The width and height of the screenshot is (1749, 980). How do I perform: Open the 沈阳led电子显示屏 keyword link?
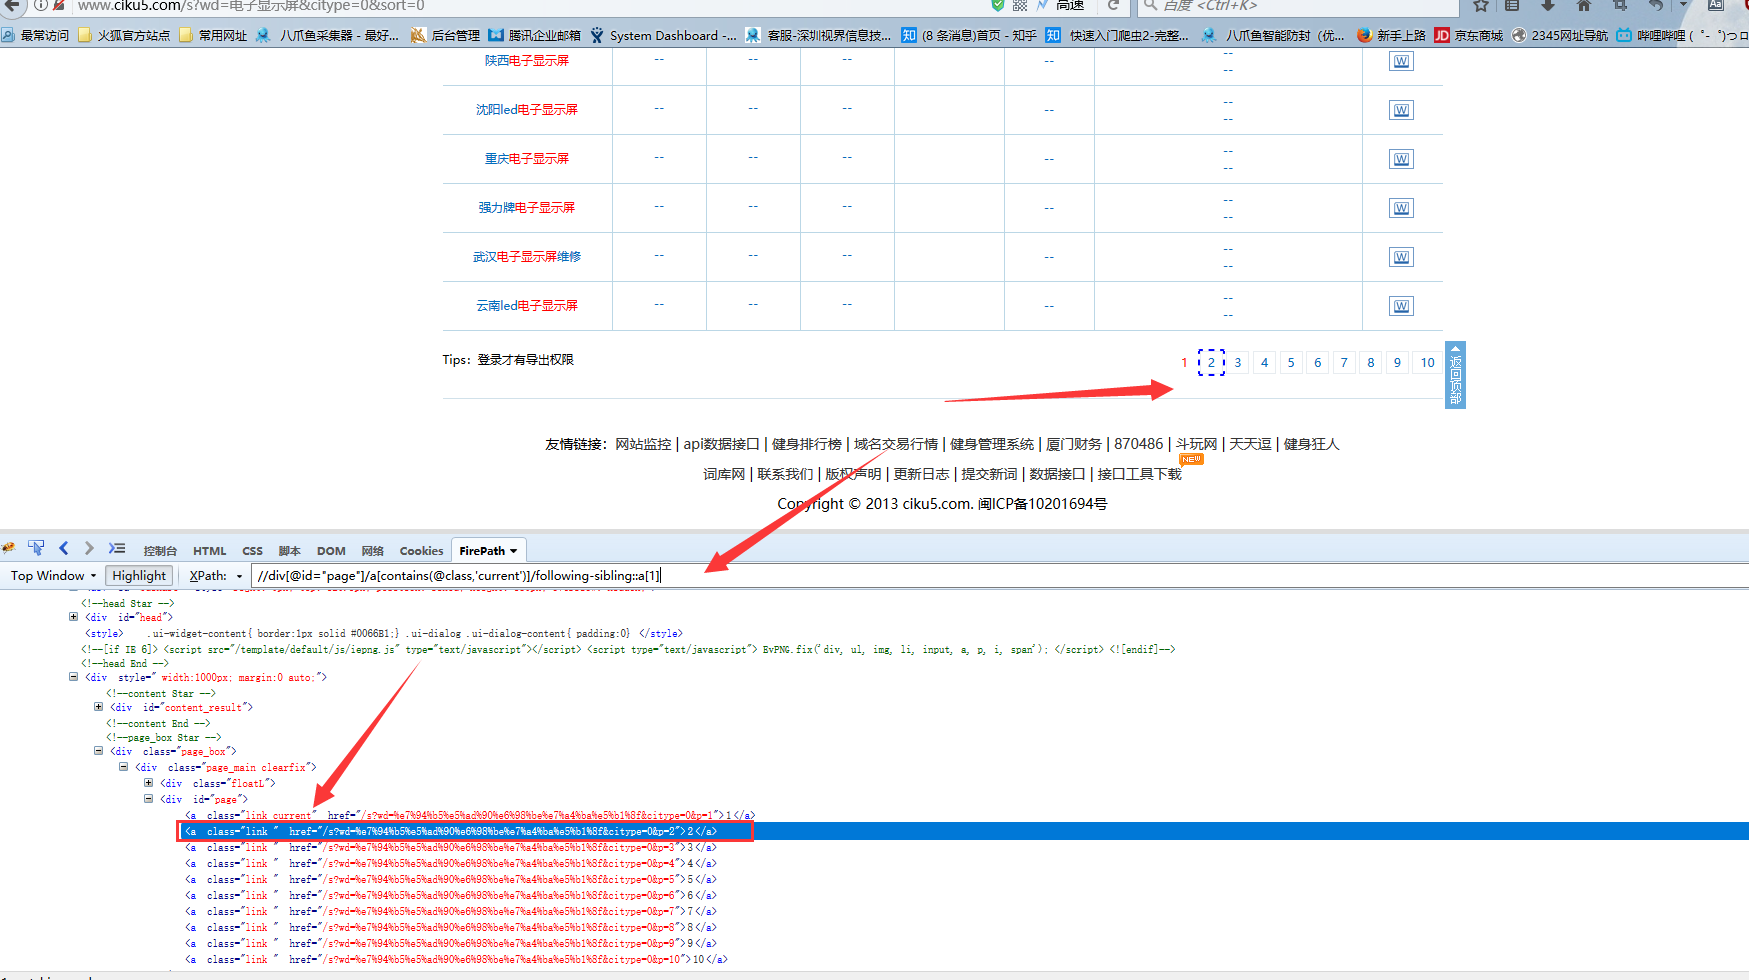click(527, 110)
